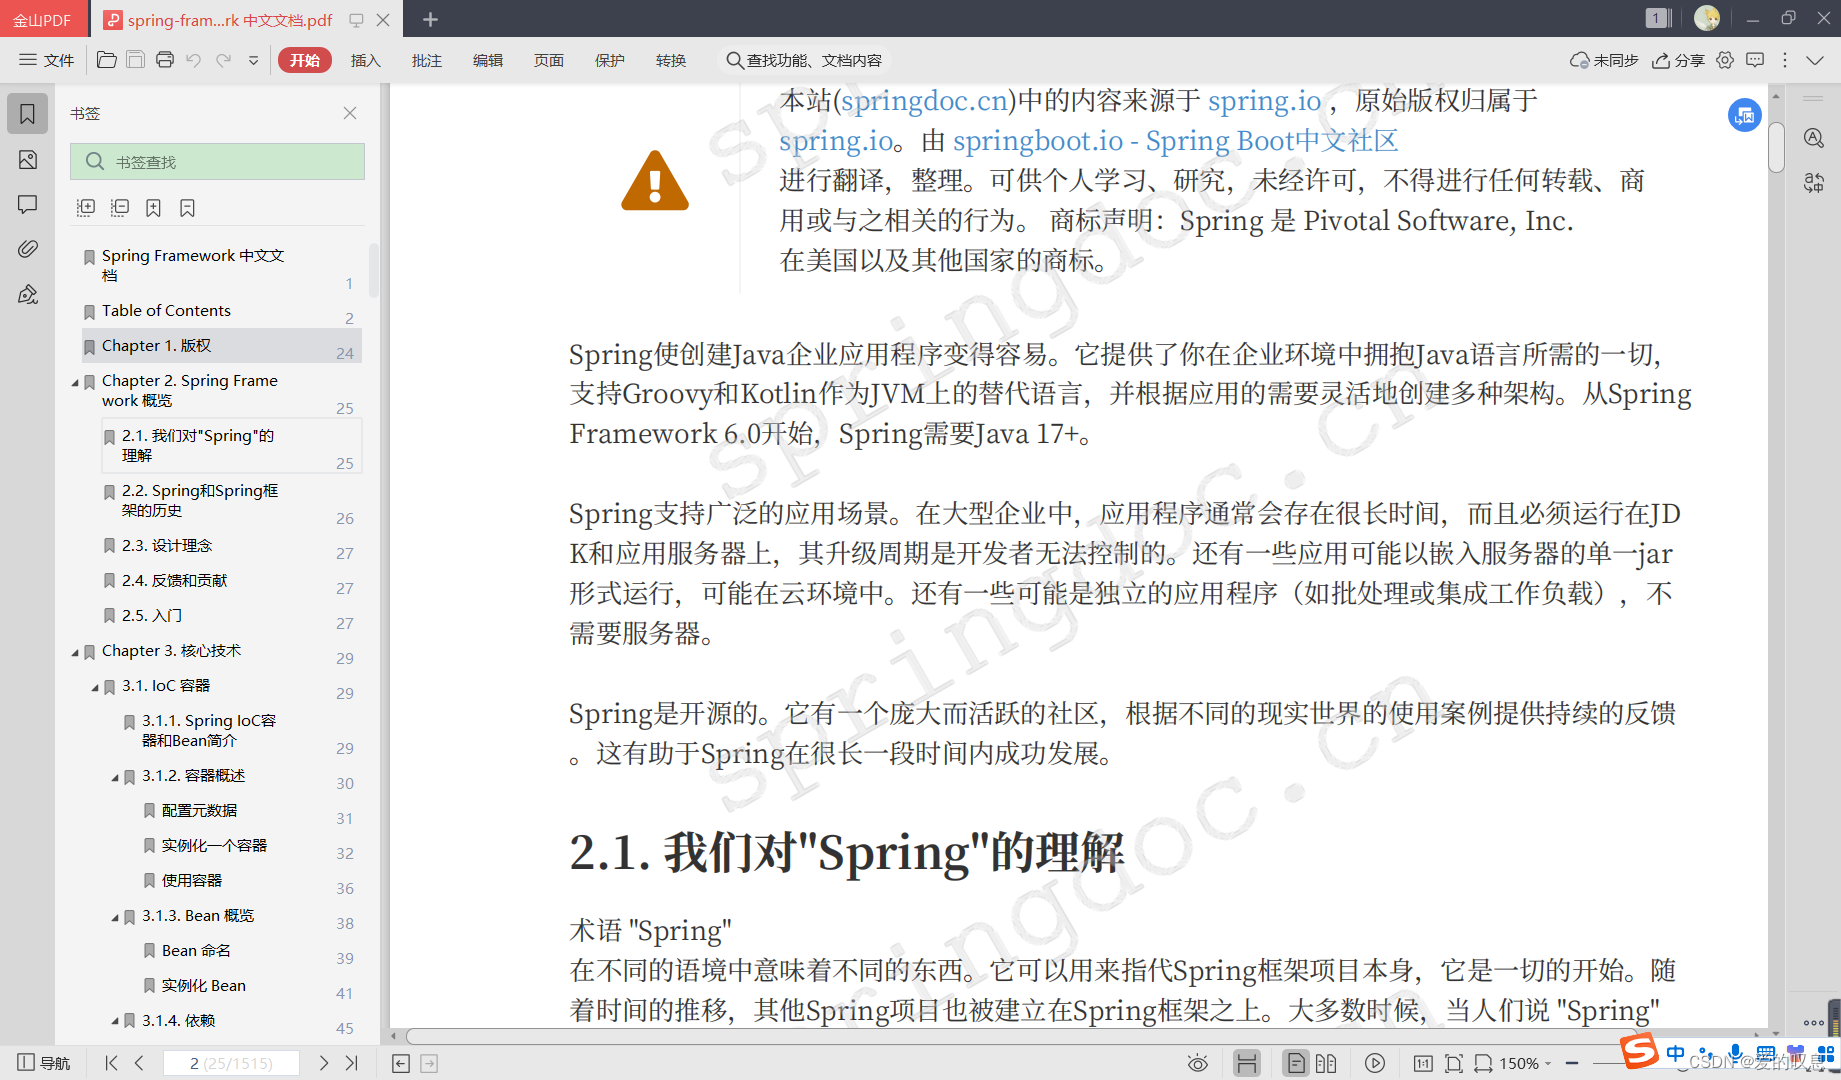Switch to two-page book view
This screenshot has width=1841, height=1080.
1327,1063
